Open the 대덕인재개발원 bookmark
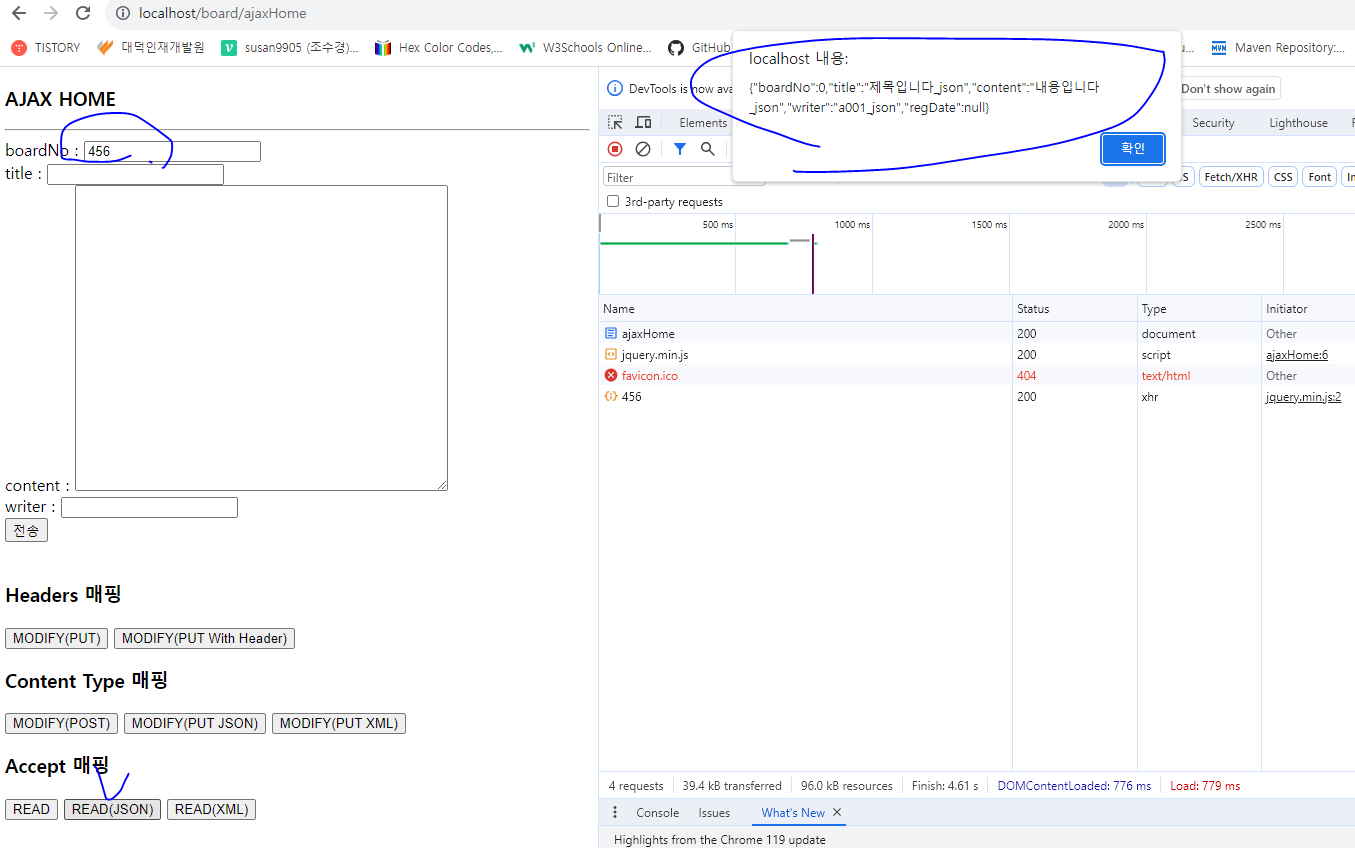Viewport: 1355px width, 848px height. [x=151, y=47]
